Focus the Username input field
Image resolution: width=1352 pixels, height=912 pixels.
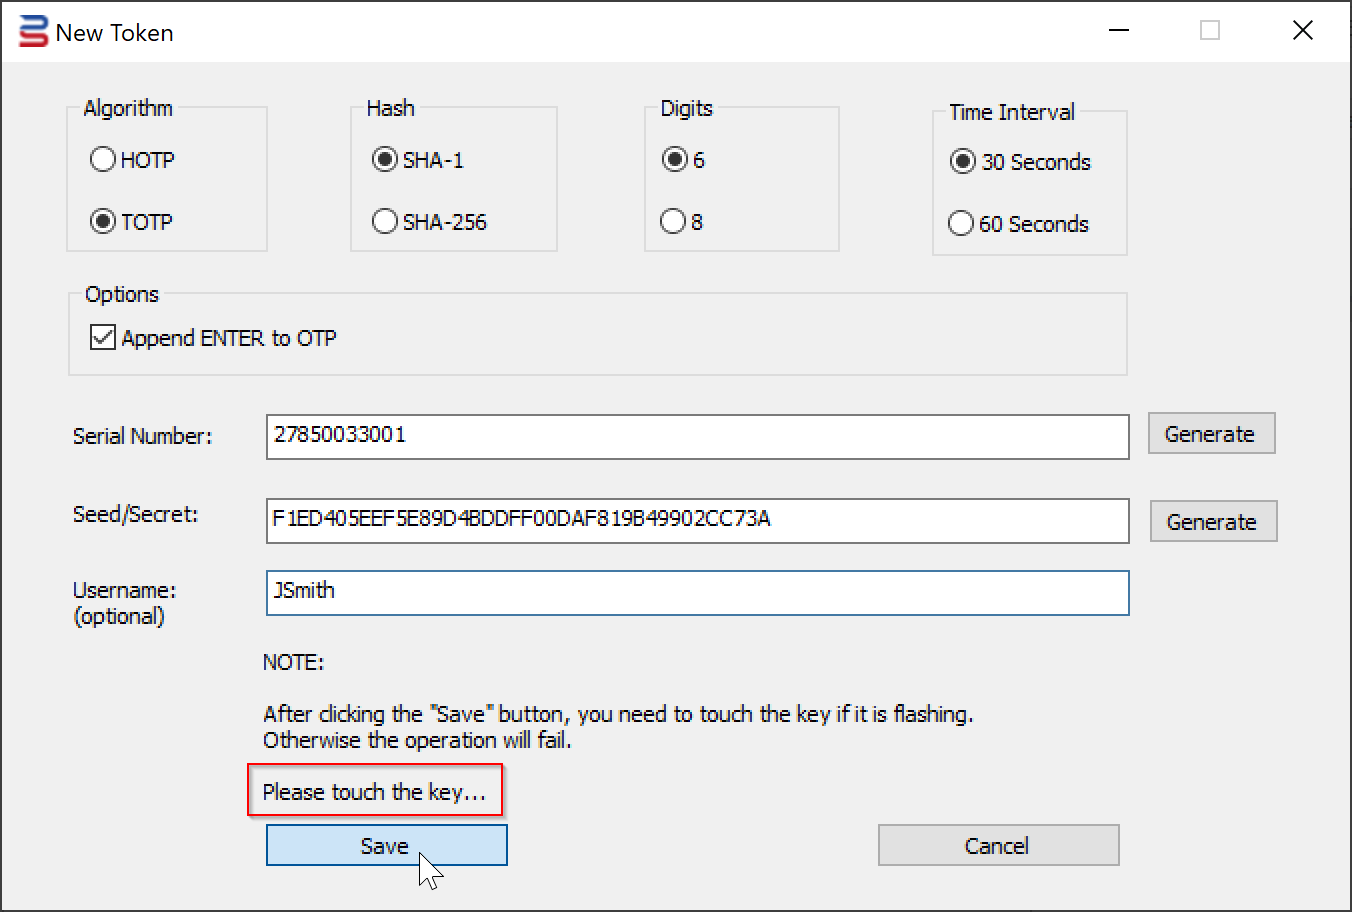click(697, 593)
